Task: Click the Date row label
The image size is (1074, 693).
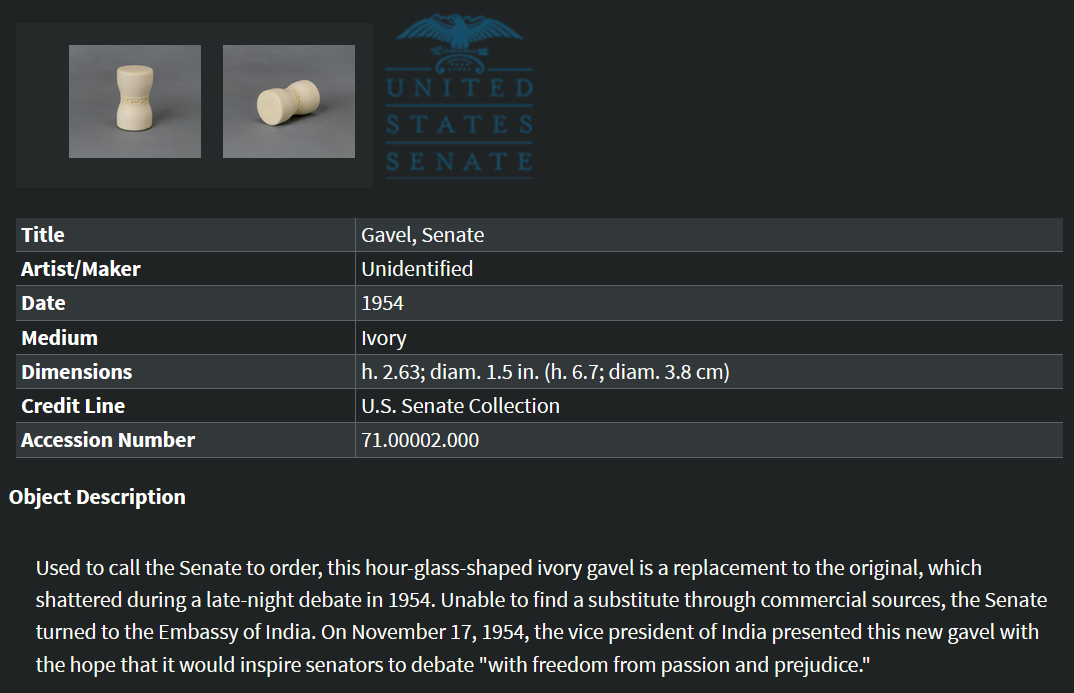Action: (x=43, y=303)
